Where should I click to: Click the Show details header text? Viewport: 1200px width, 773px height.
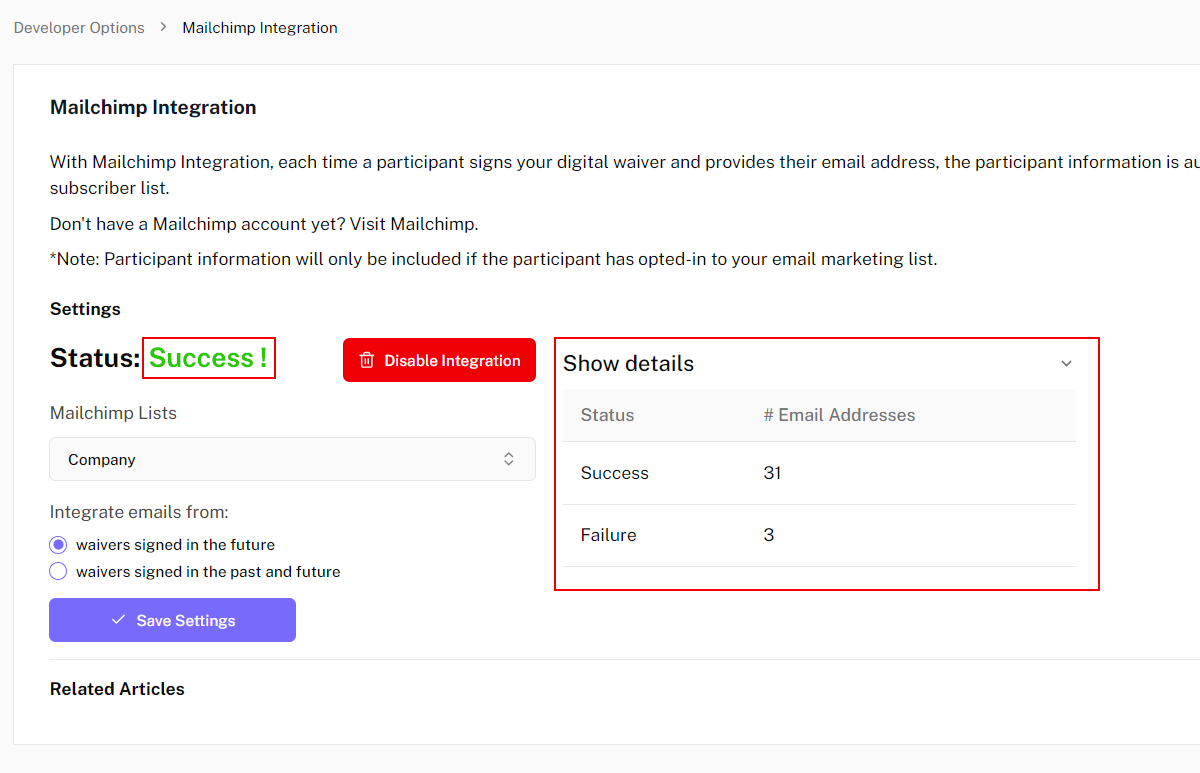click(x=628, y=364)
